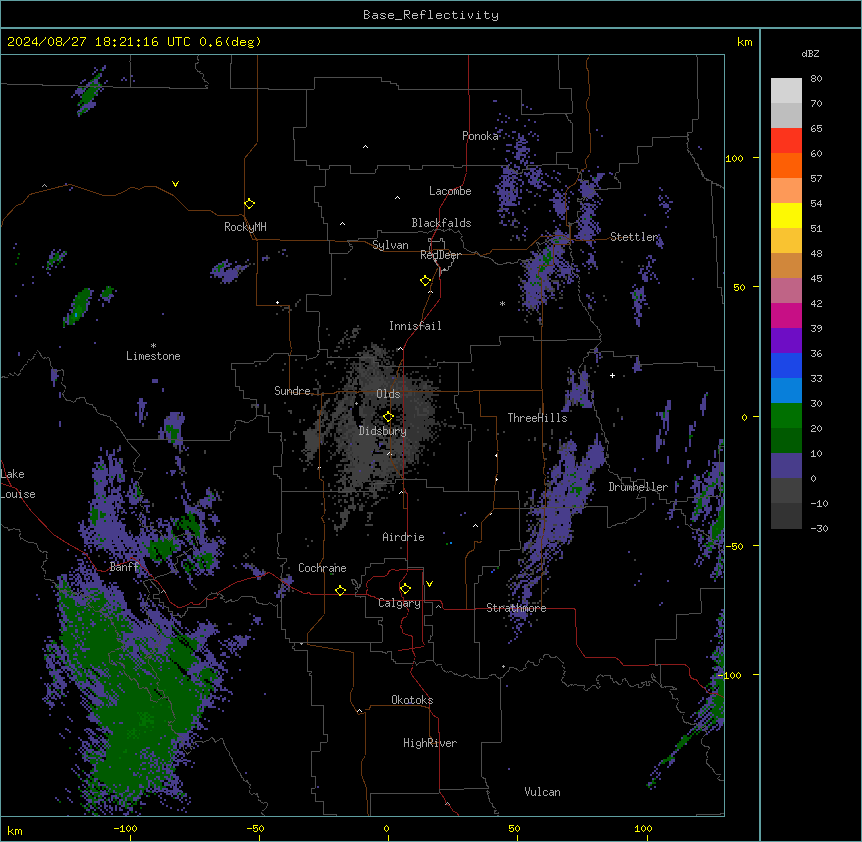Click the Innisfail label
The image size is (862, 842).
click(x=415, y=326)
